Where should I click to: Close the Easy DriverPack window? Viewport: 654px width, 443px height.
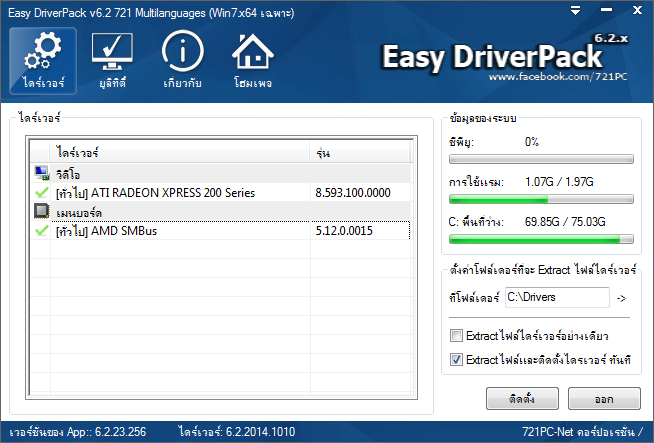[637, 10]
